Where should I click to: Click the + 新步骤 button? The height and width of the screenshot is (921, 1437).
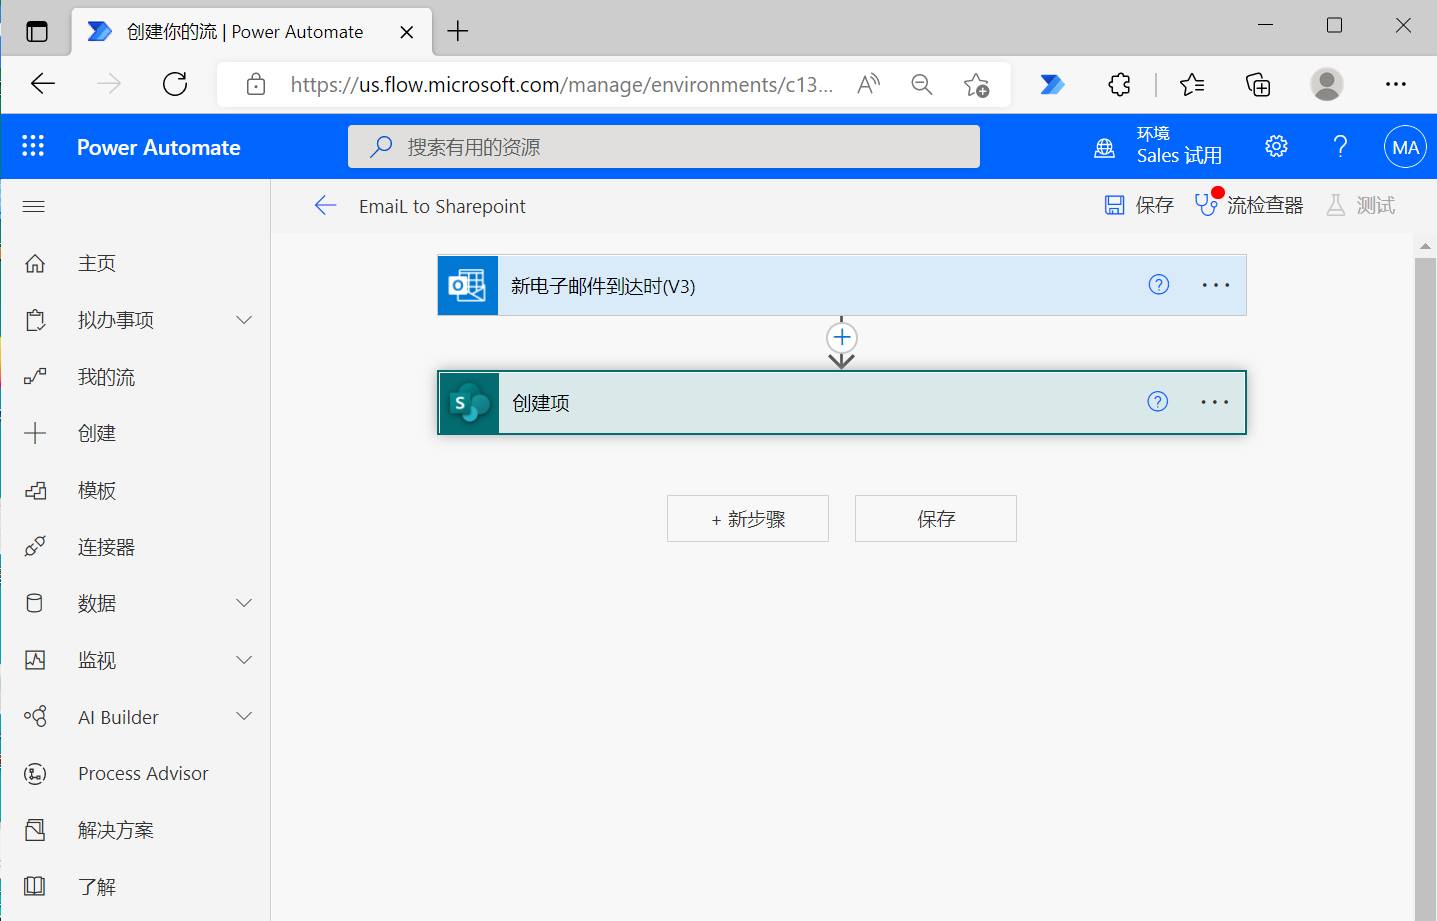(x=748, y=519)
